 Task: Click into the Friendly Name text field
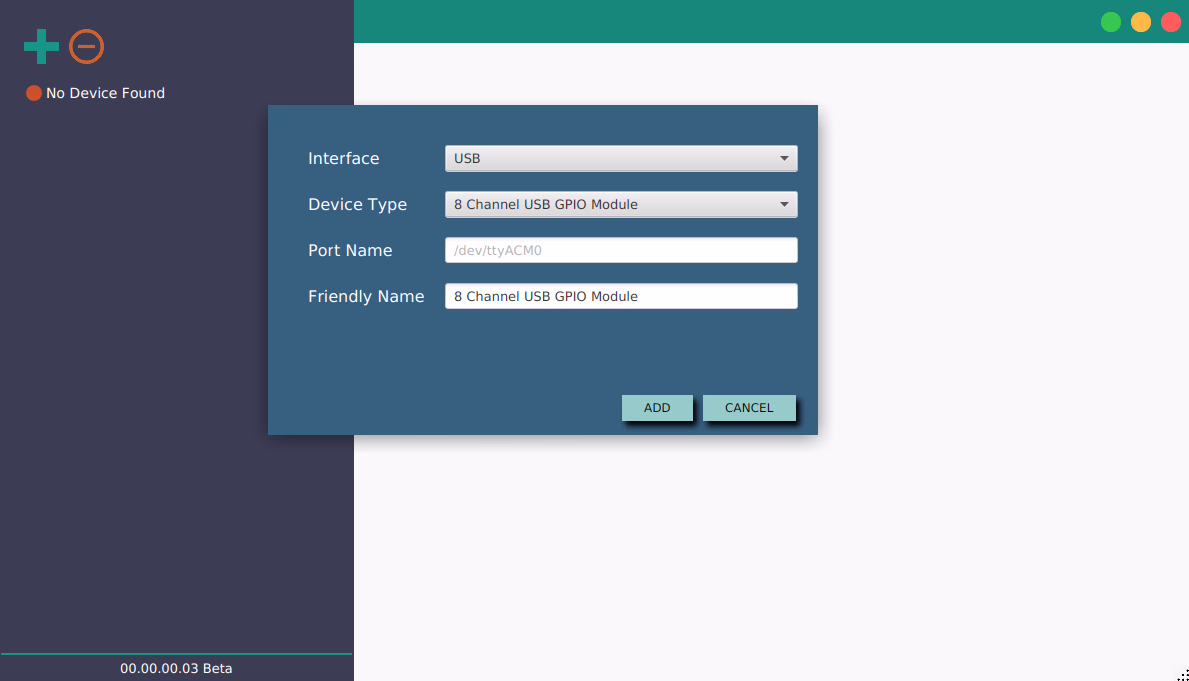click(x=620, y=297)
